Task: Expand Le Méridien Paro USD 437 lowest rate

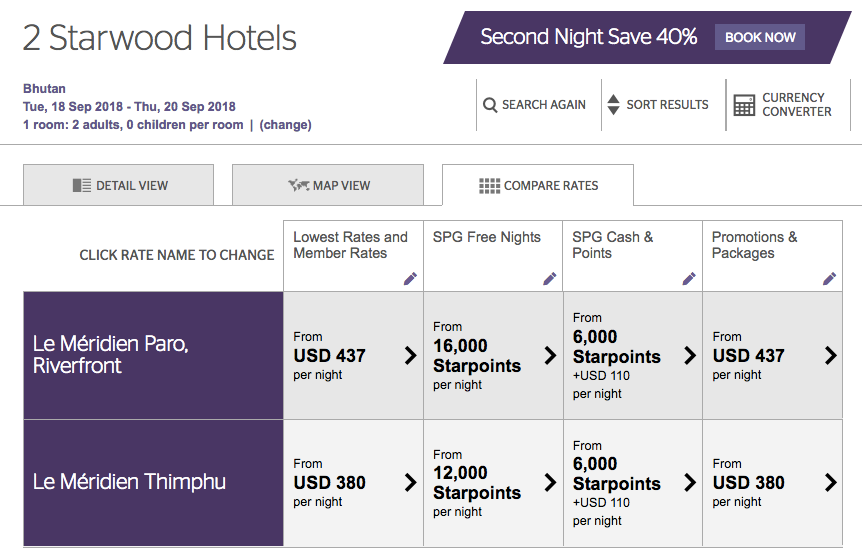Action: pyautogui.click(x=410, y=355)
